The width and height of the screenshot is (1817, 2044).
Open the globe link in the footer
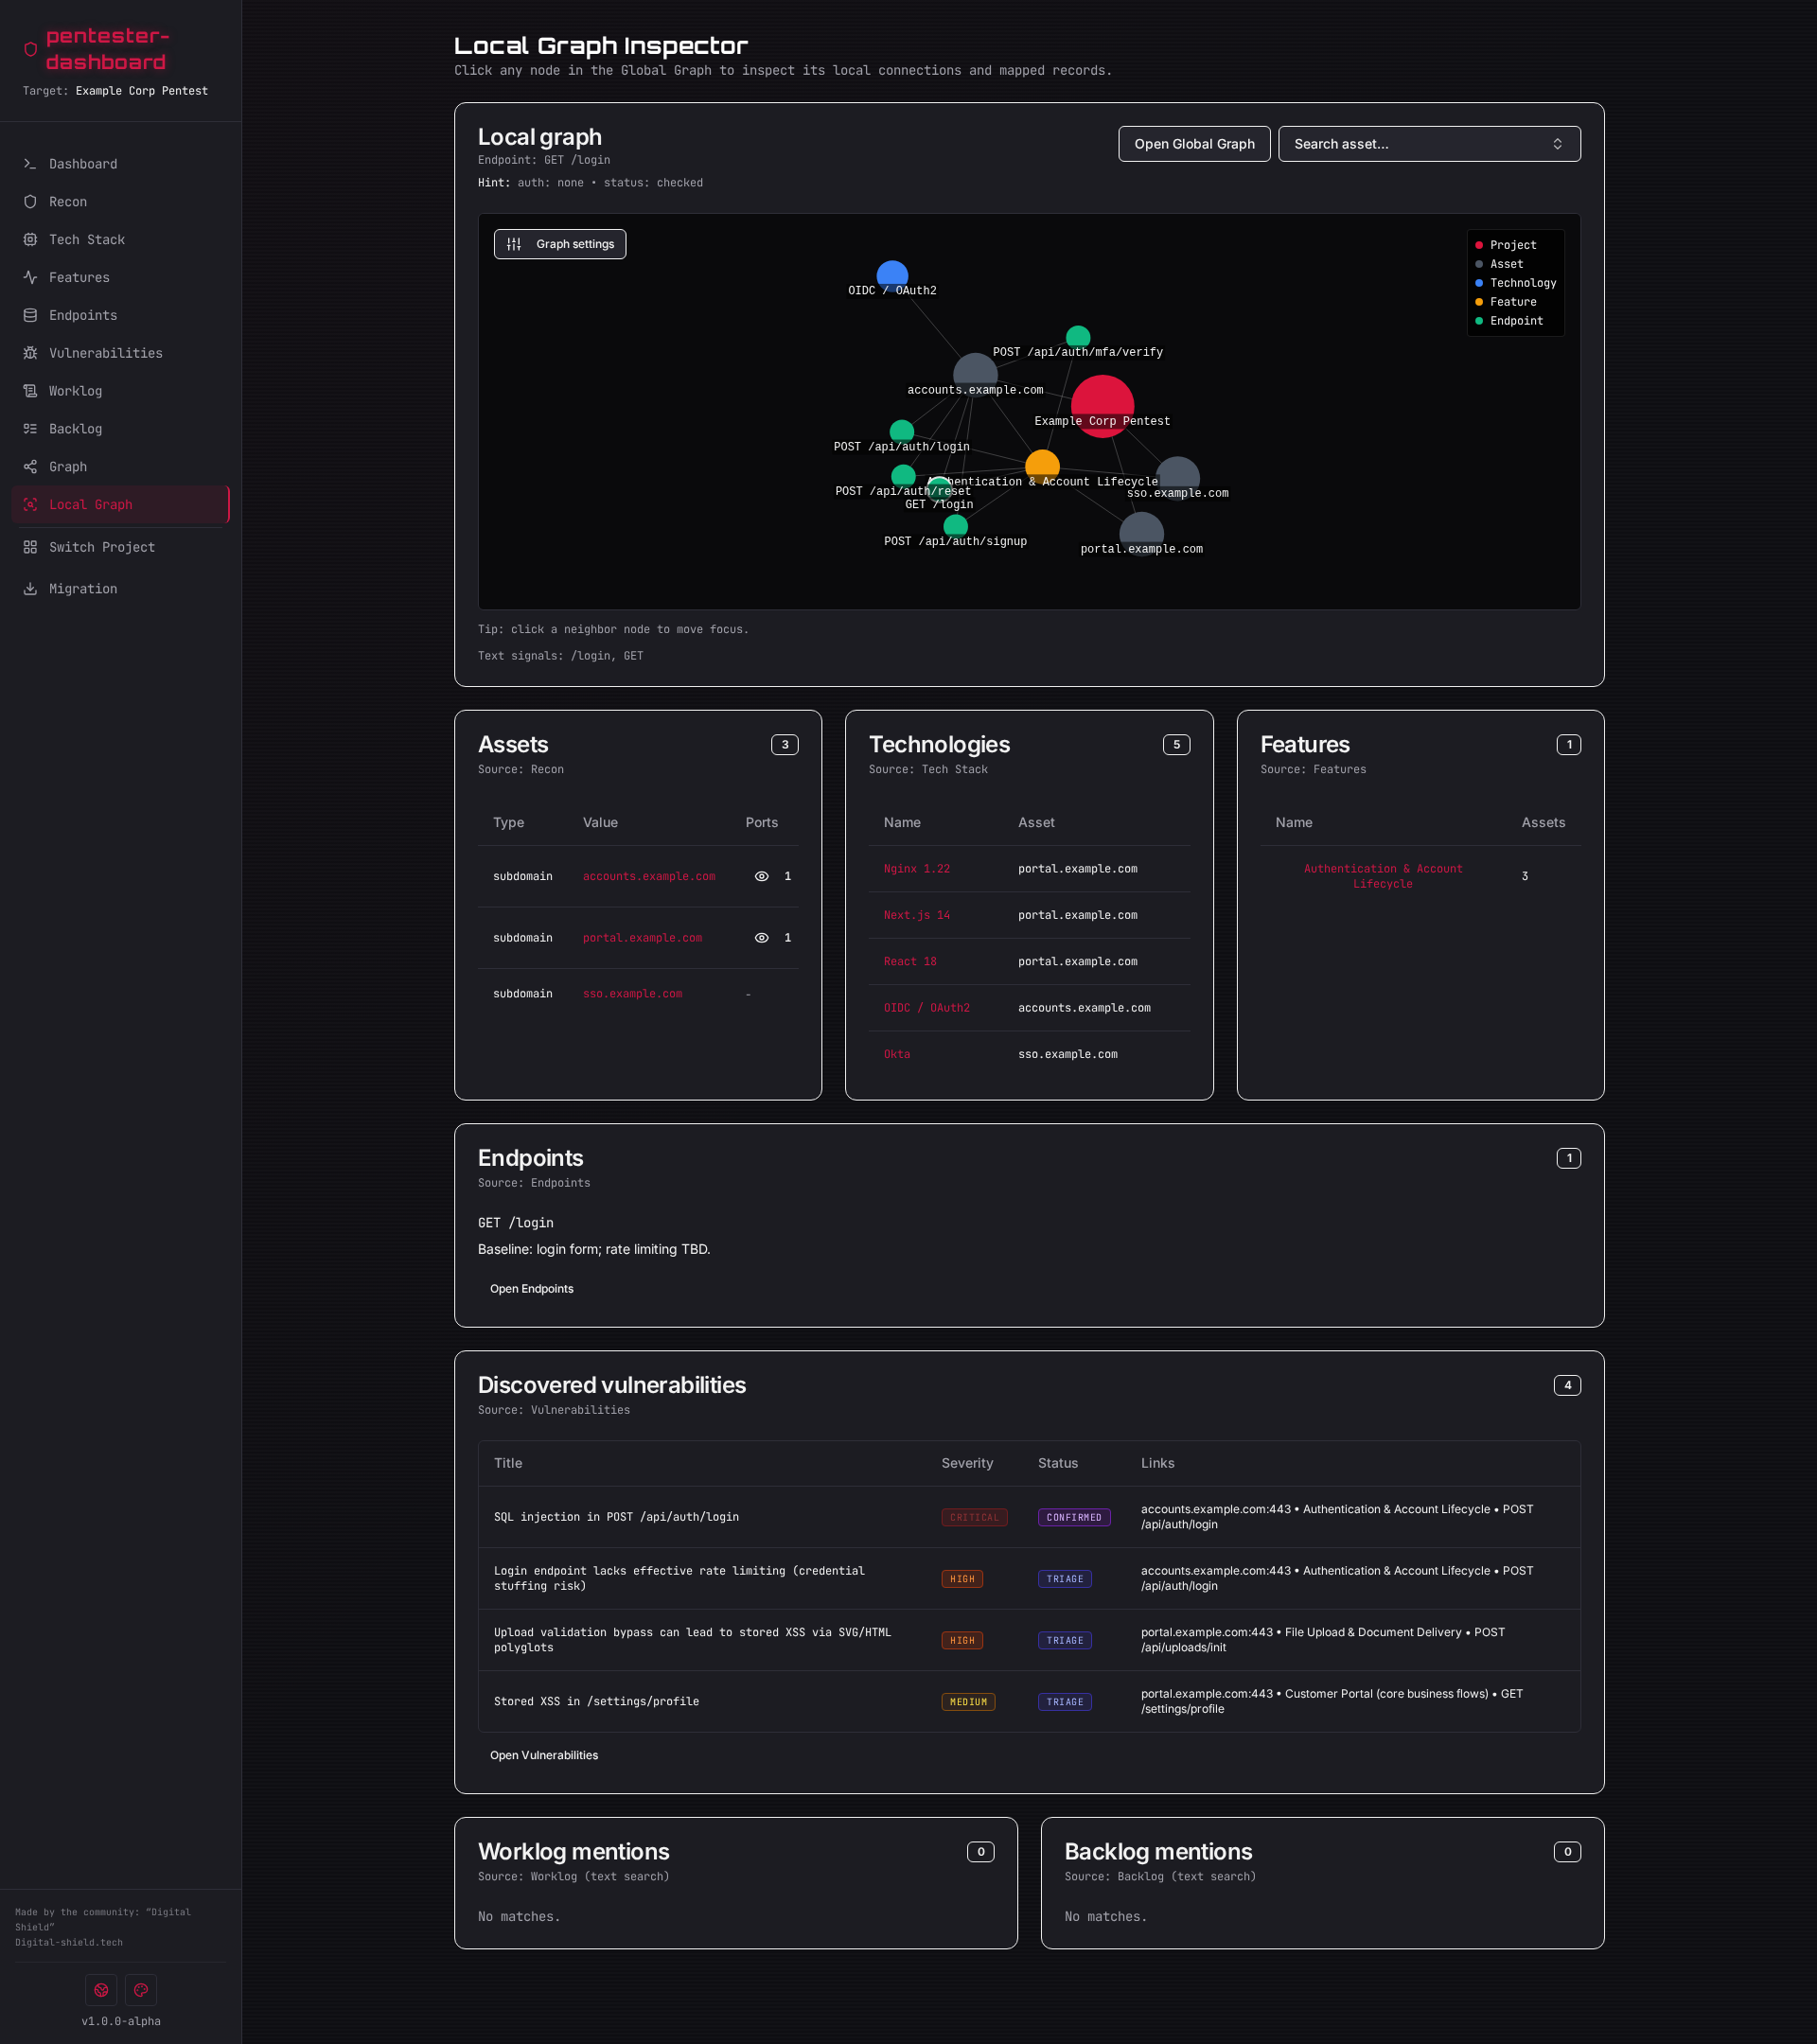click(x=100, y=1990)
